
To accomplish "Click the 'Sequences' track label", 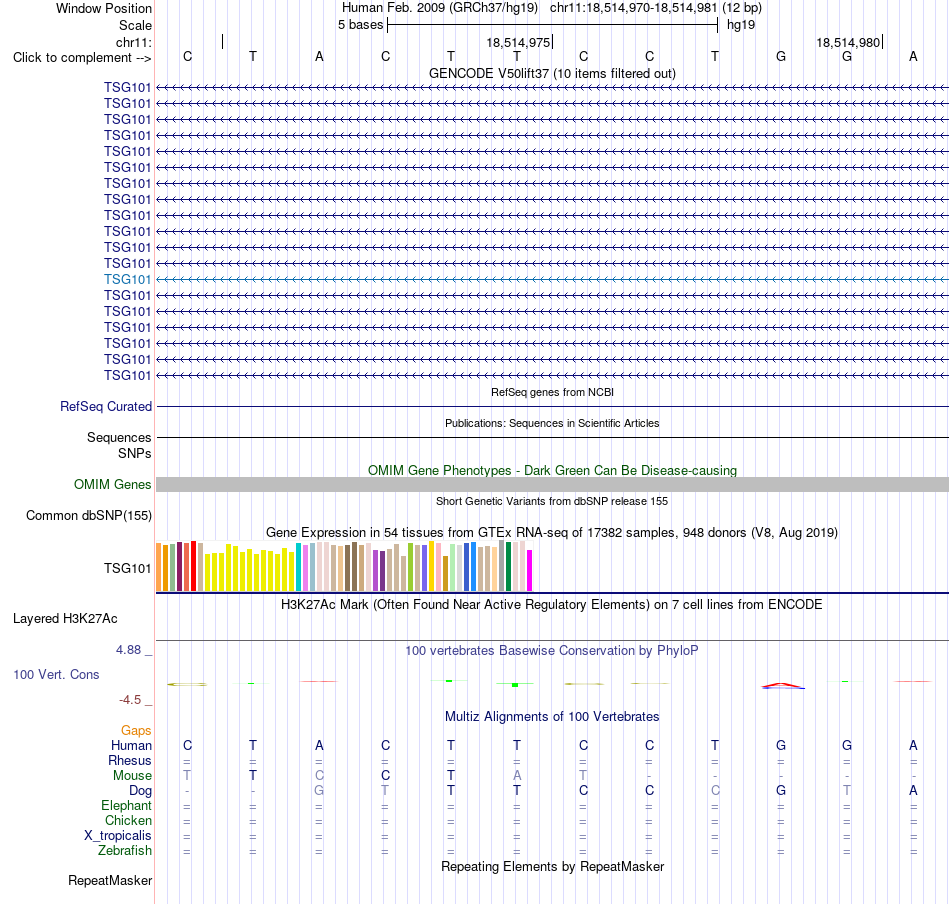I will [x=119, y=437].
